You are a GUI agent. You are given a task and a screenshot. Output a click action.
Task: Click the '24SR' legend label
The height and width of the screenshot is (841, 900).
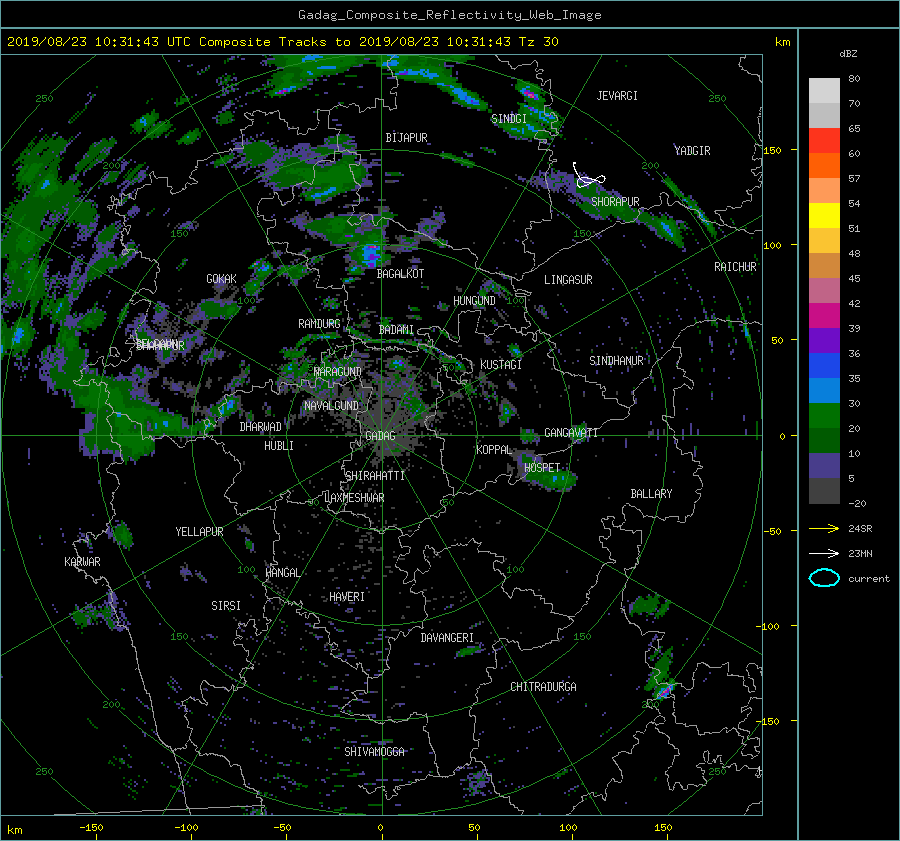860,528
